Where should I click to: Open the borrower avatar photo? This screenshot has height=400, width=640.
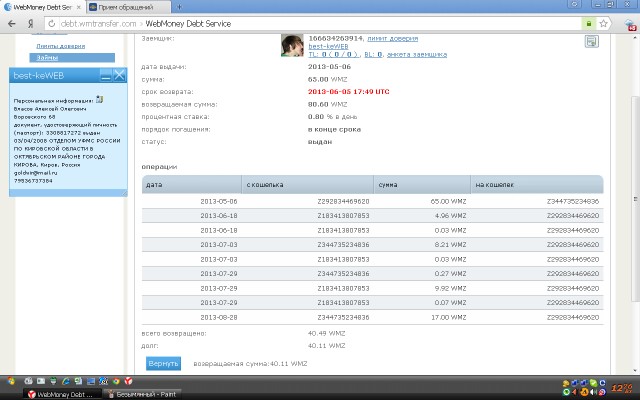click(292, 45)
